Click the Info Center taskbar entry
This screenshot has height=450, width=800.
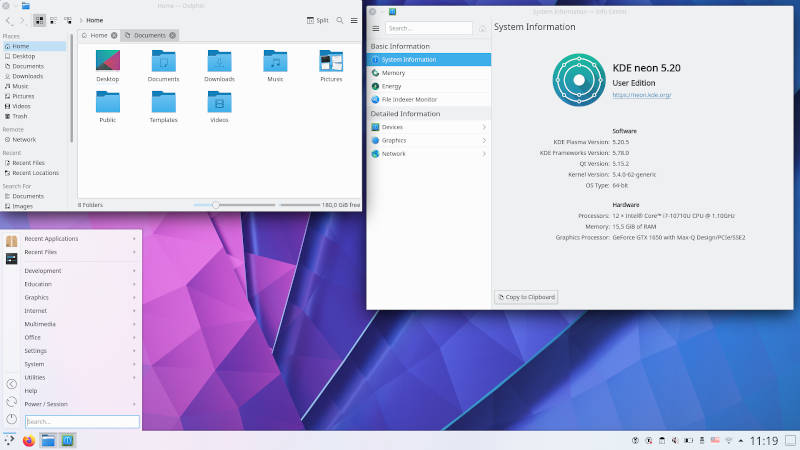(x=67, y=440)
